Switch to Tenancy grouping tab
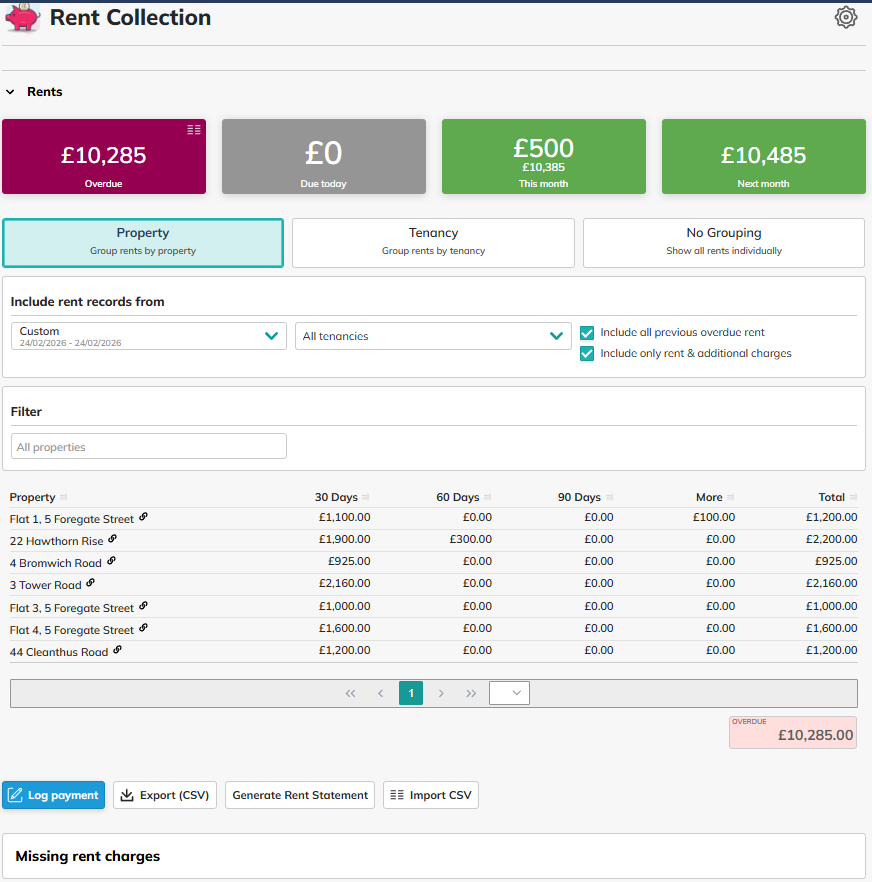Screen dimensions: 872x882 click(433, 243)
